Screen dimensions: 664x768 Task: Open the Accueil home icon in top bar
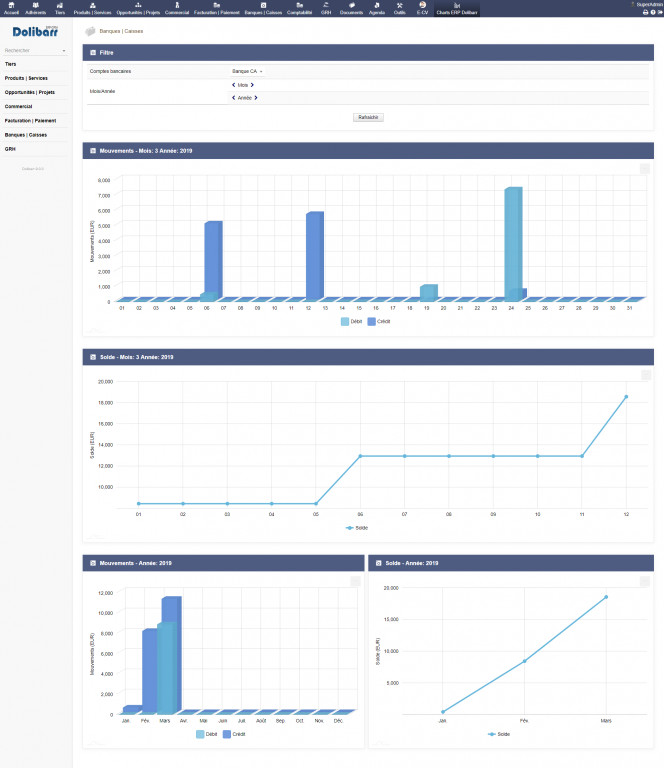click(11, 8)
